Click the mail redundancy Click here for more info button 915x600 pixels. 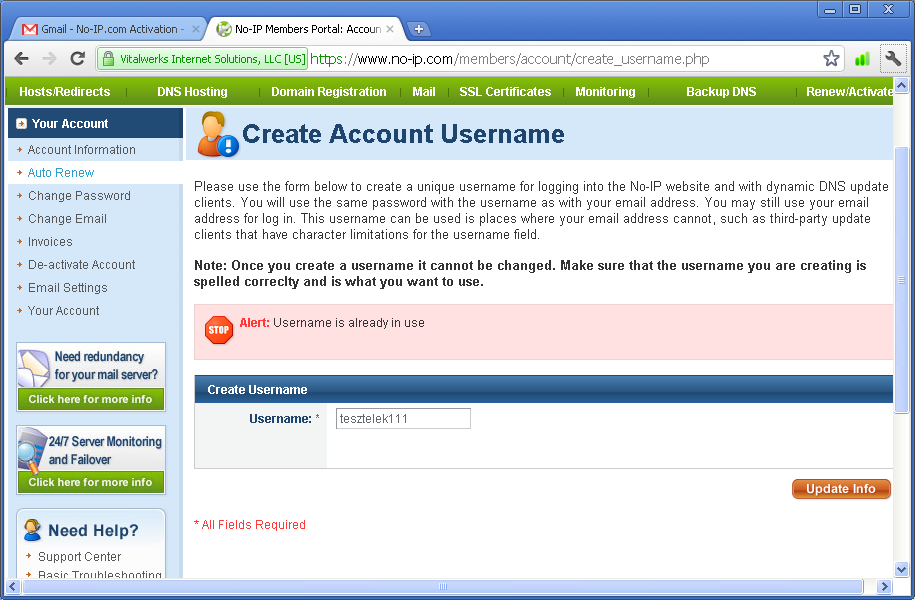90,399
